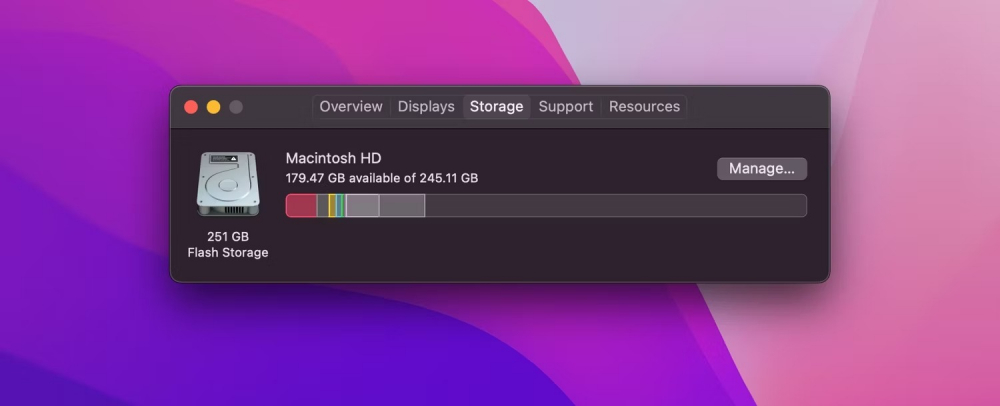1000x406 pixels.
Task: Click the empty free space of storage bar
Action: [x=615, y=205]
